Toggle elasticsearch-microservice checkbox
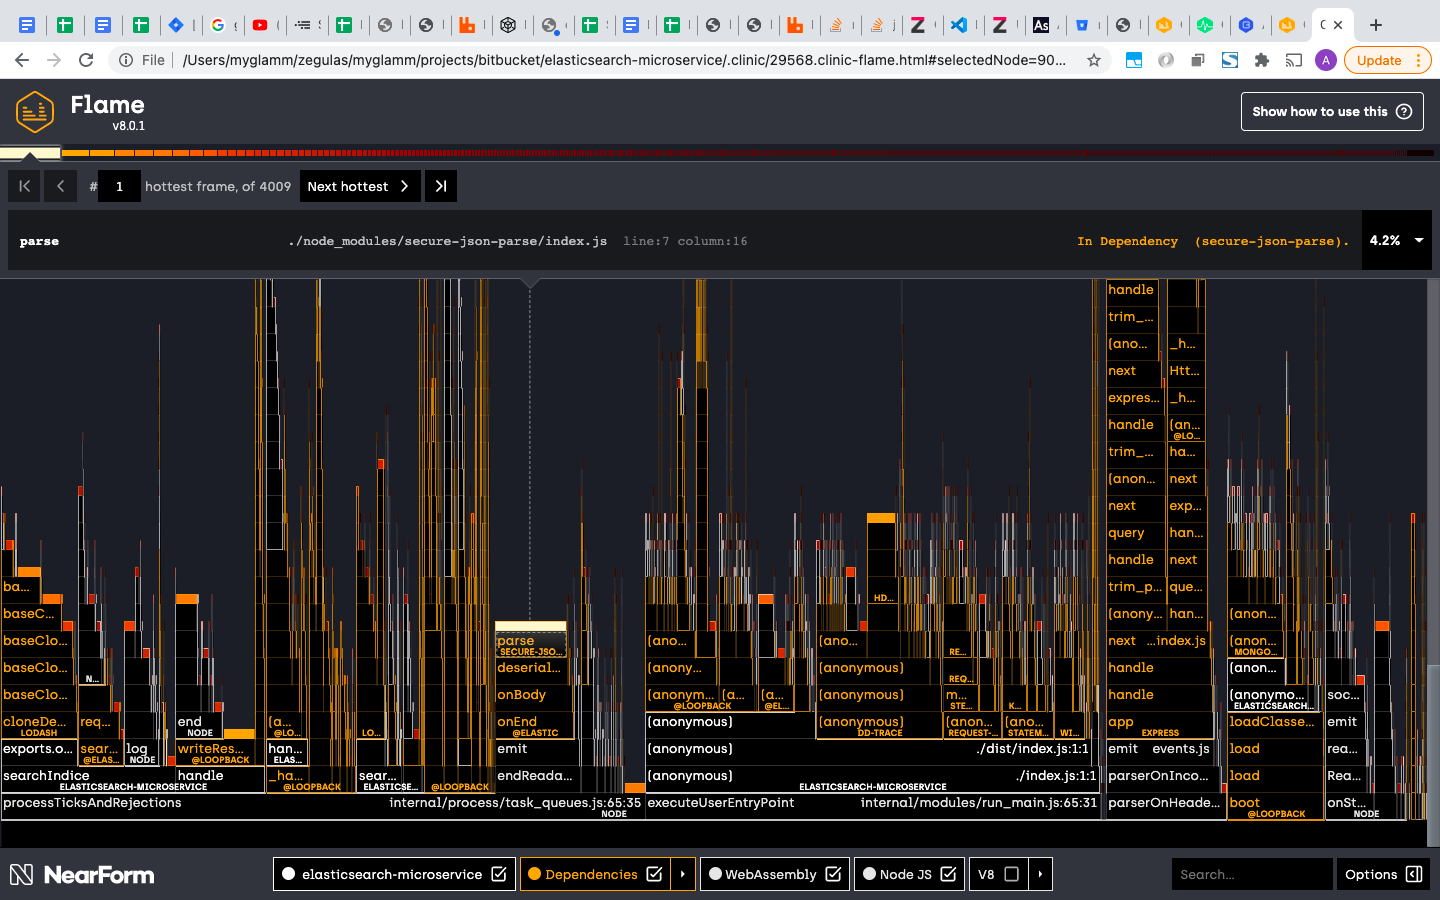Image resolution: width=1440 pixels, height=900 pixels. pyautogui.click(x=498, y=874)
